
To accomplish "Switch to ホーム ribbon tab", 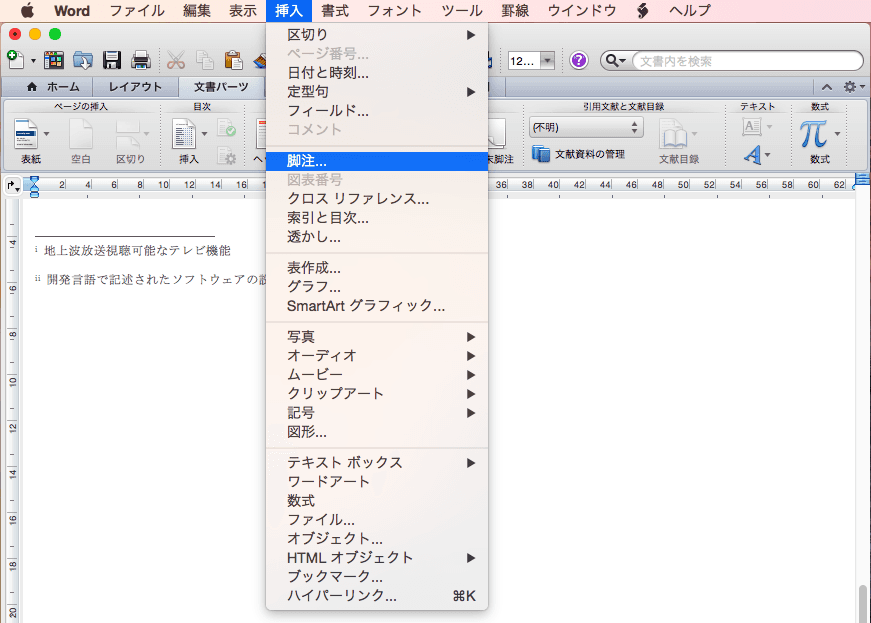I will click(x=53, y=87).
